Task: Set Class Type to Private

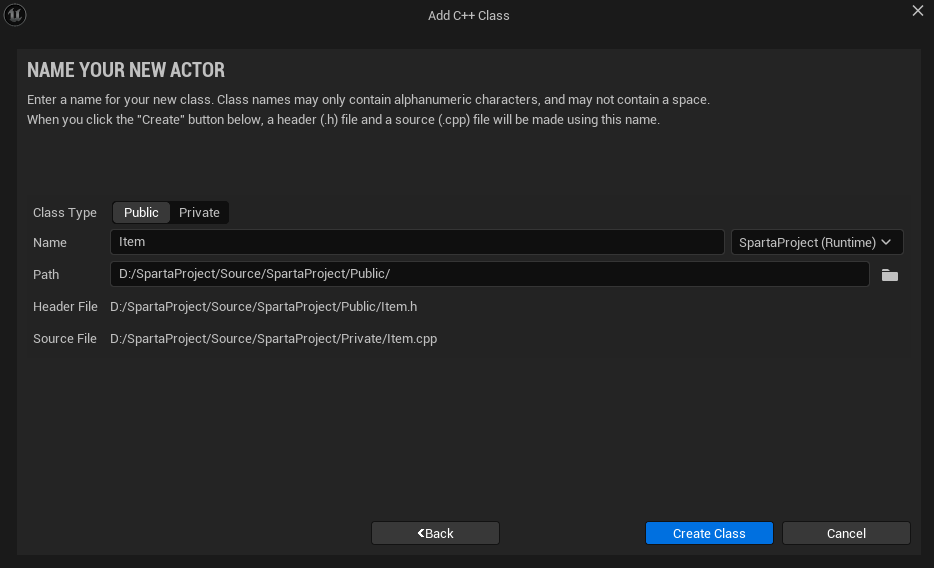Action: pos(199,213)
